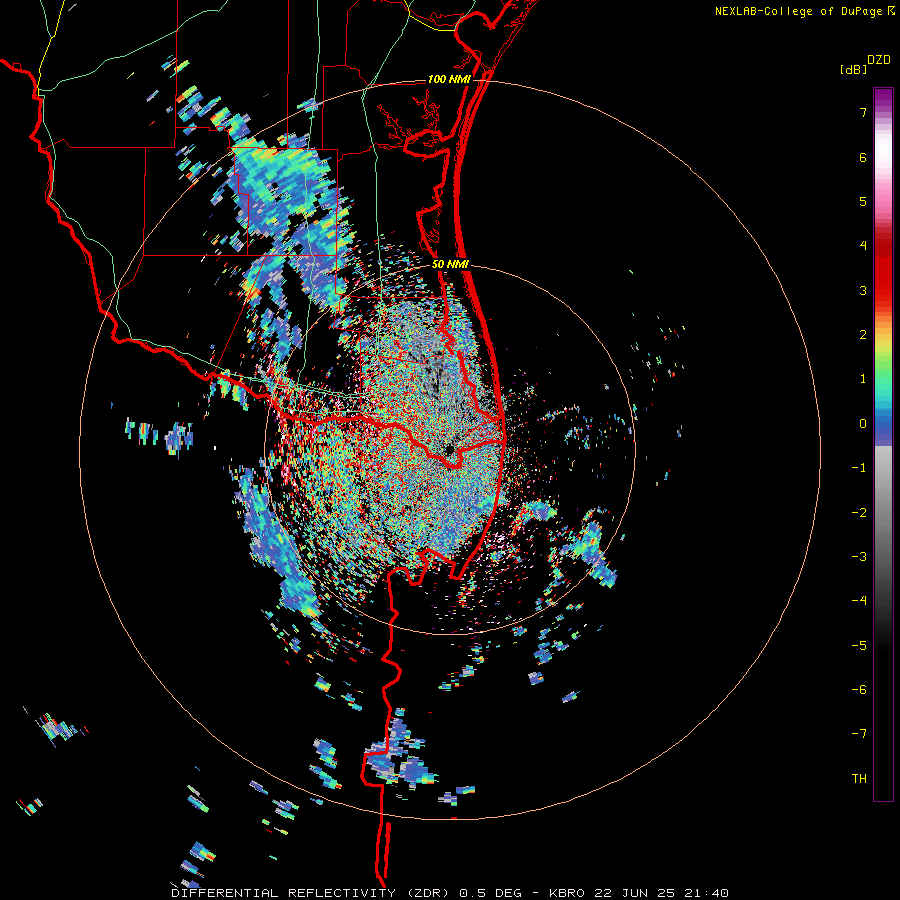The width and height of the screenshot is (900, 900).
Task: Click the -3 value on color scale
Action: 859,557
